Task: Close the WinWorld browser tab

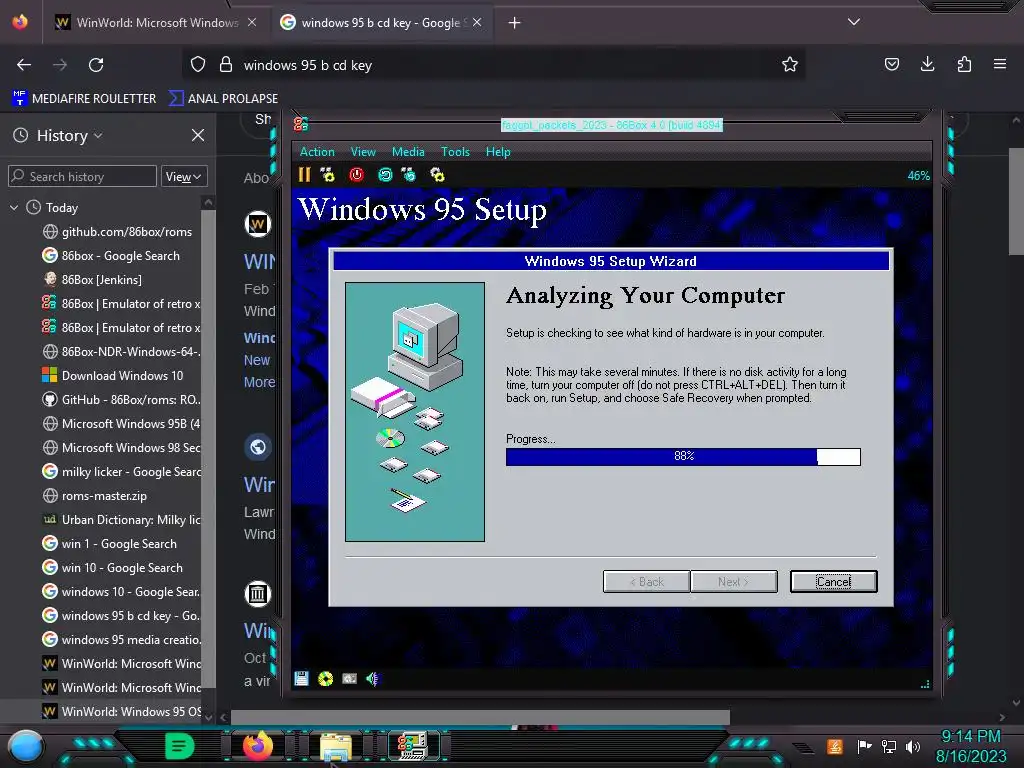Action: point(252,23)
